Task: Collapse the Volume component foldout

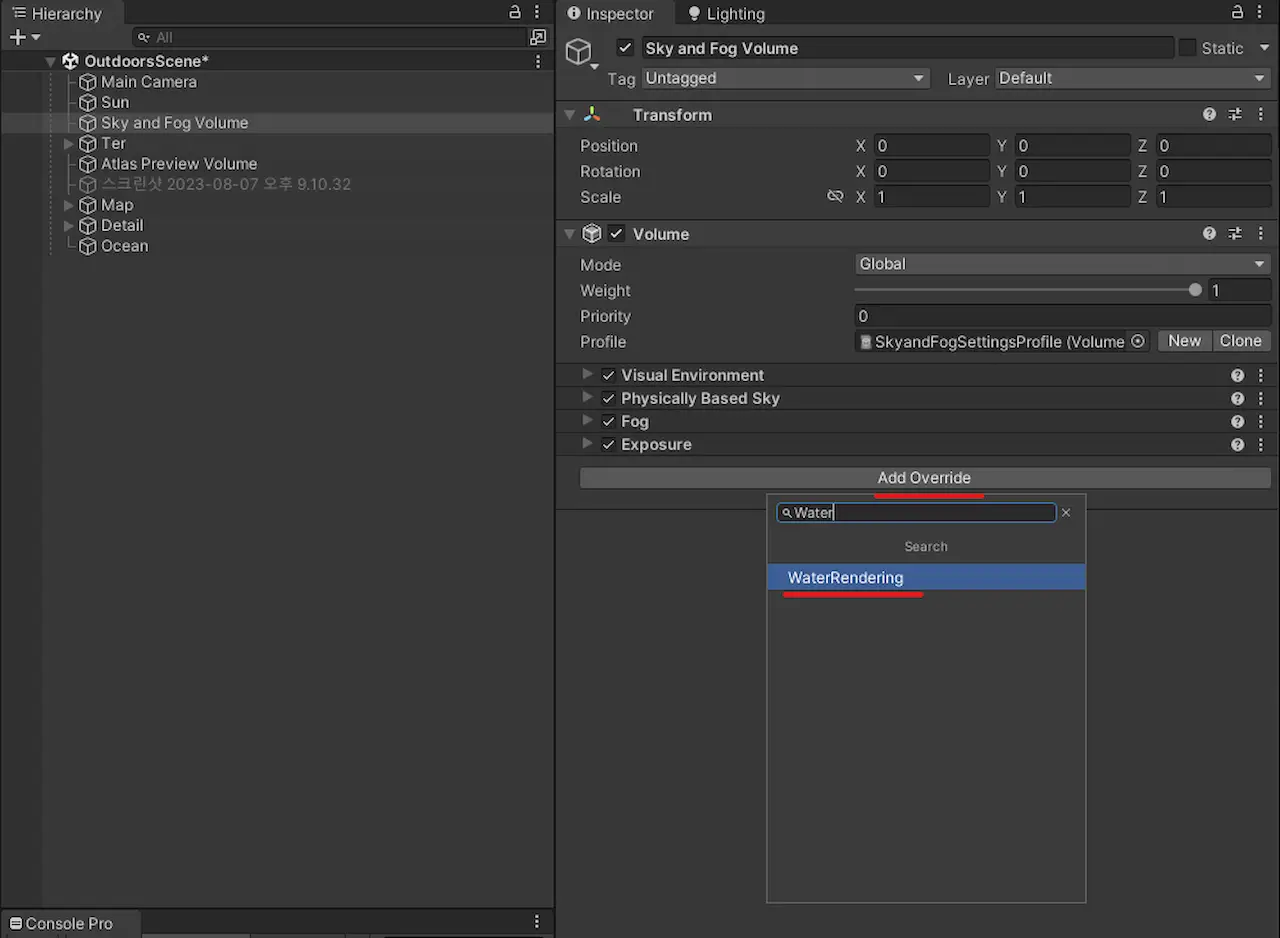Action: 569,234
